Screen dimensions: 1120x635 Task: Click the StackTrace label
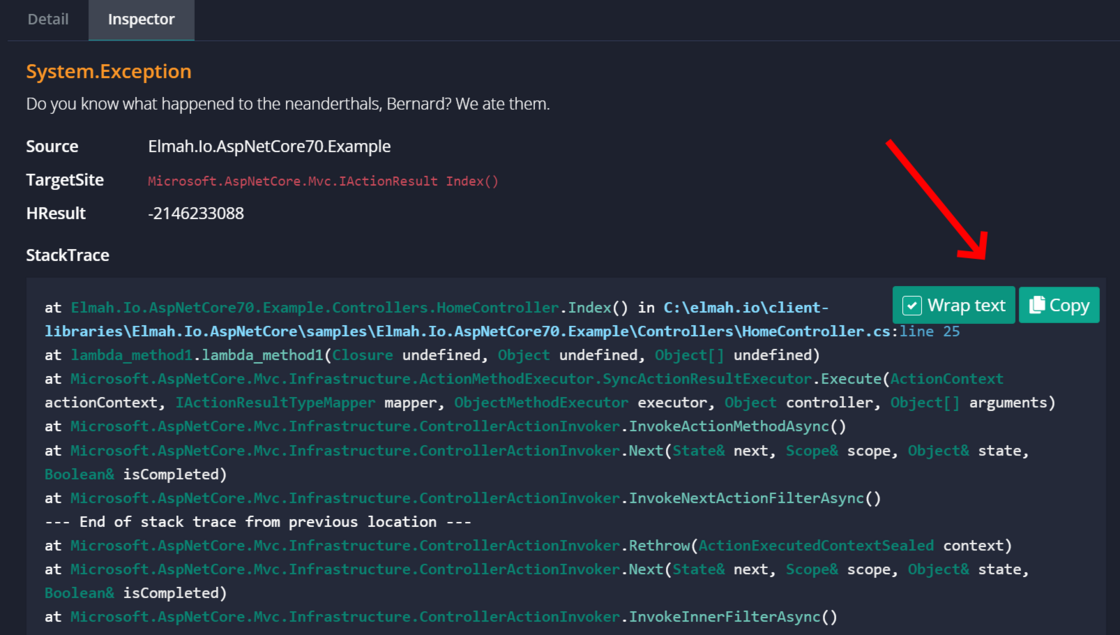click(x=68, y=255)
